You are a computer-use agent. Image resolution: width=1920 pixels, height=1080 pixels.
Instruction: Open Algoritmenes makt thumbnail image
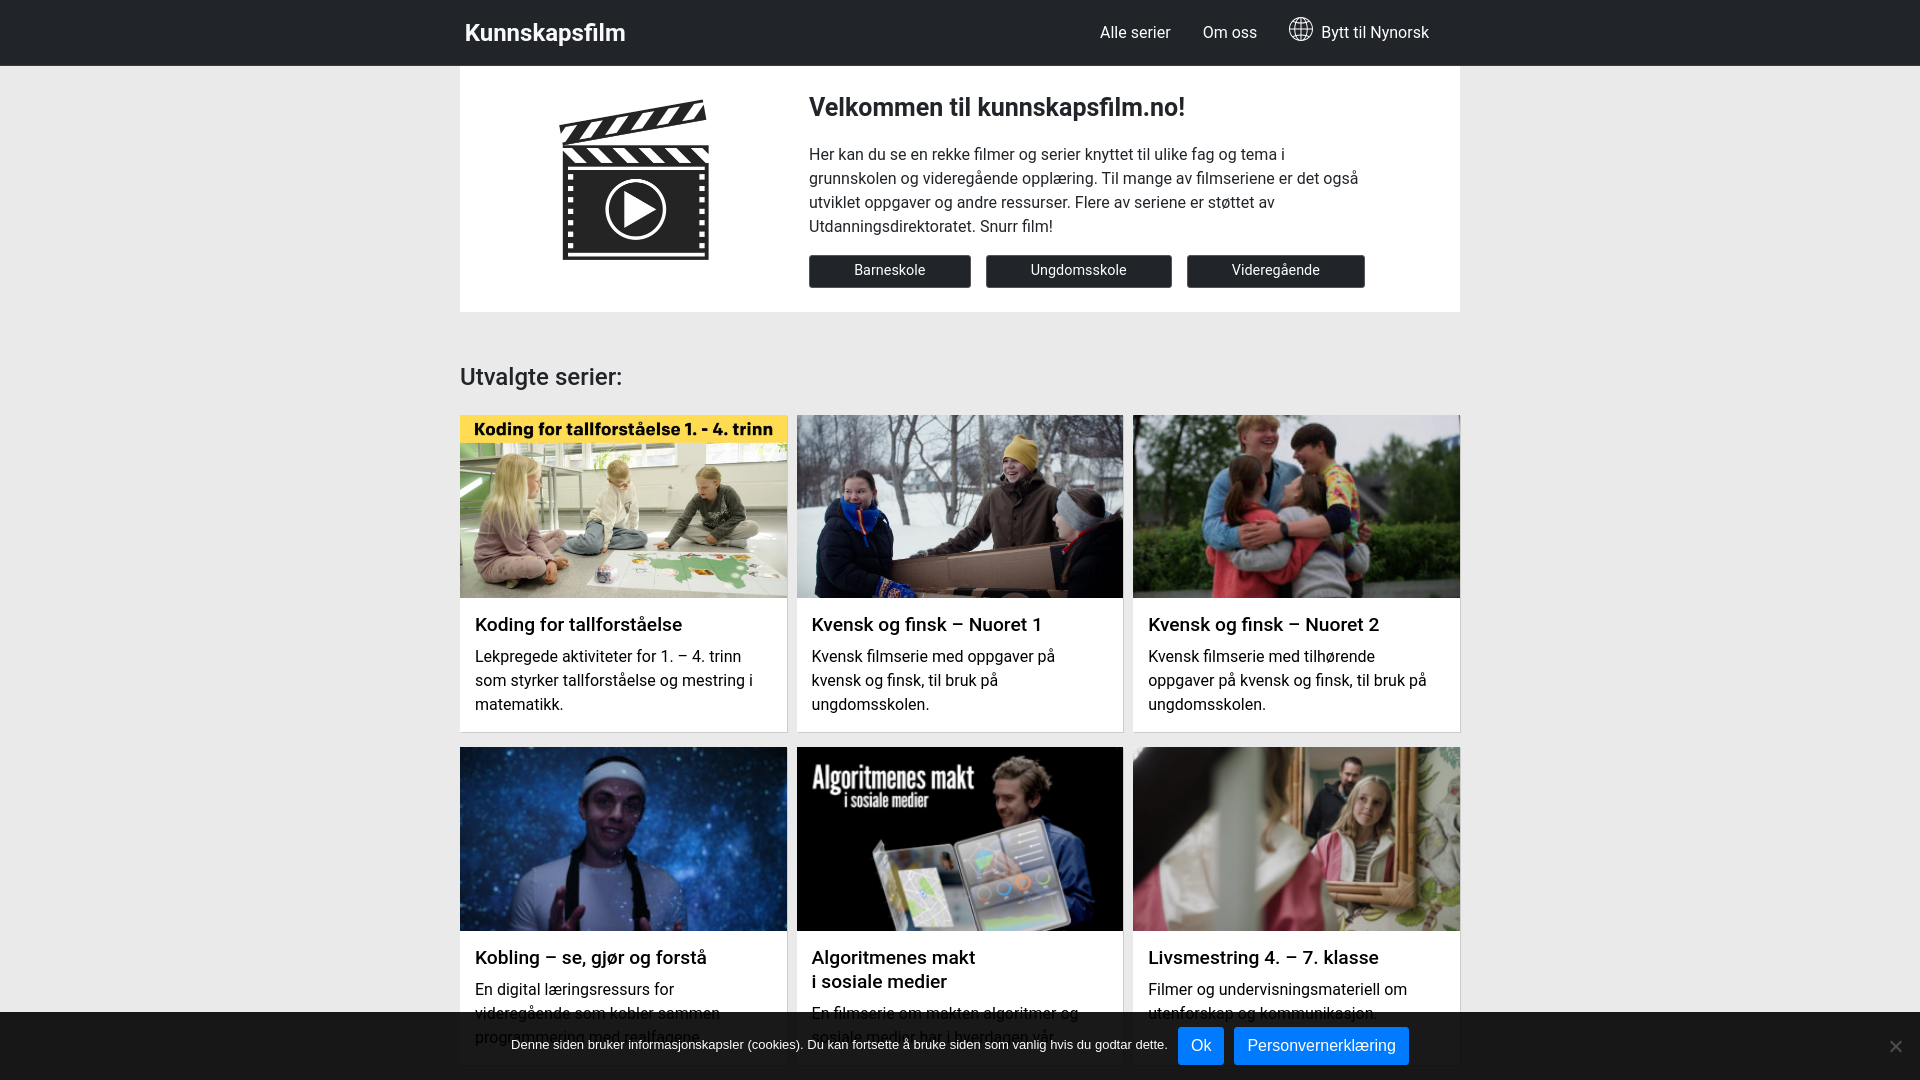(960, 839)
